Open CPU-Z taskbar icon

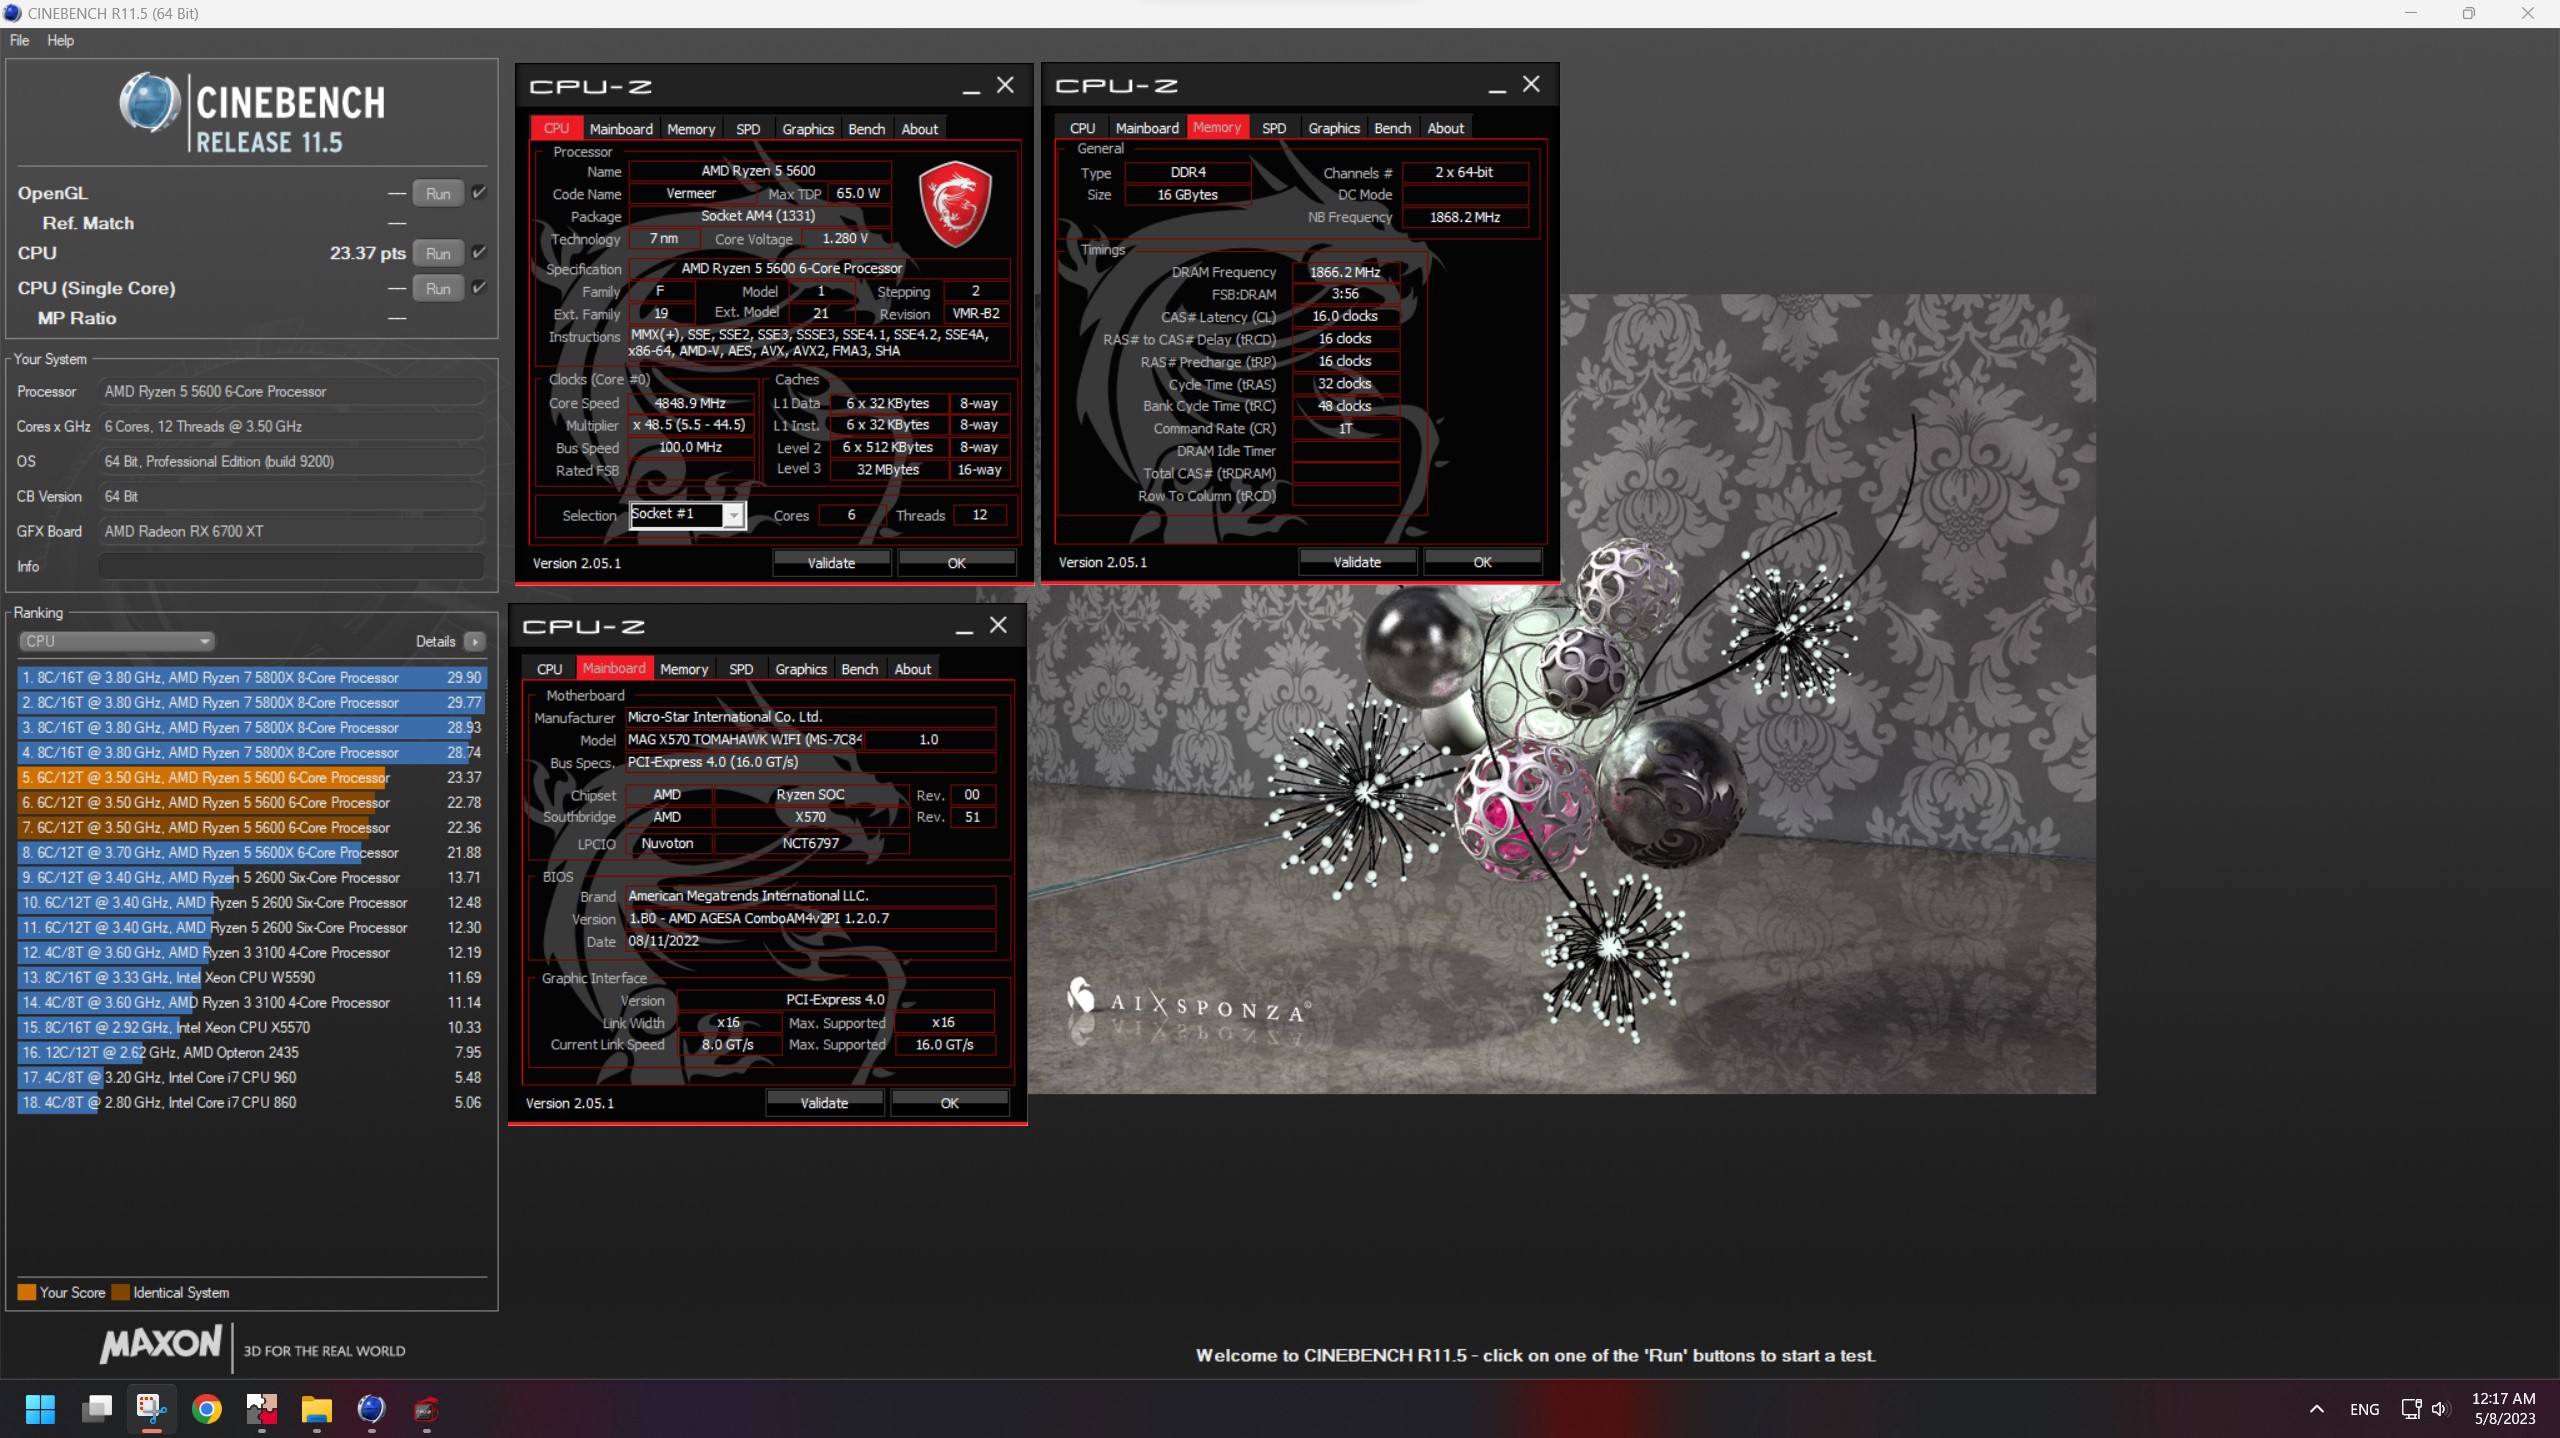coord(426,1409)
